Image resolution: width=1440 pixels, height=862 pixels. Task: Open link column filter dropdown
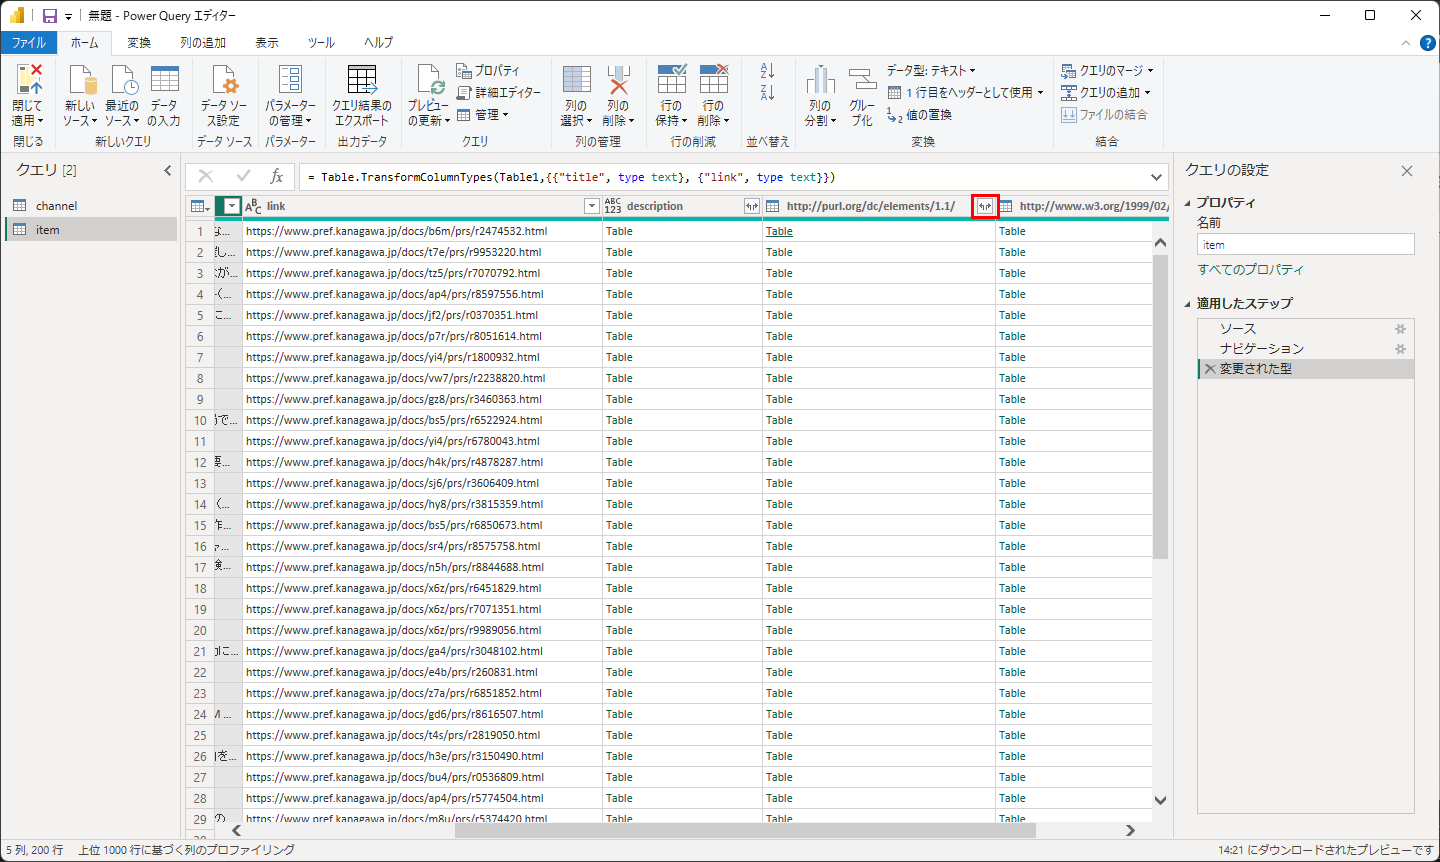coord(591,206)
